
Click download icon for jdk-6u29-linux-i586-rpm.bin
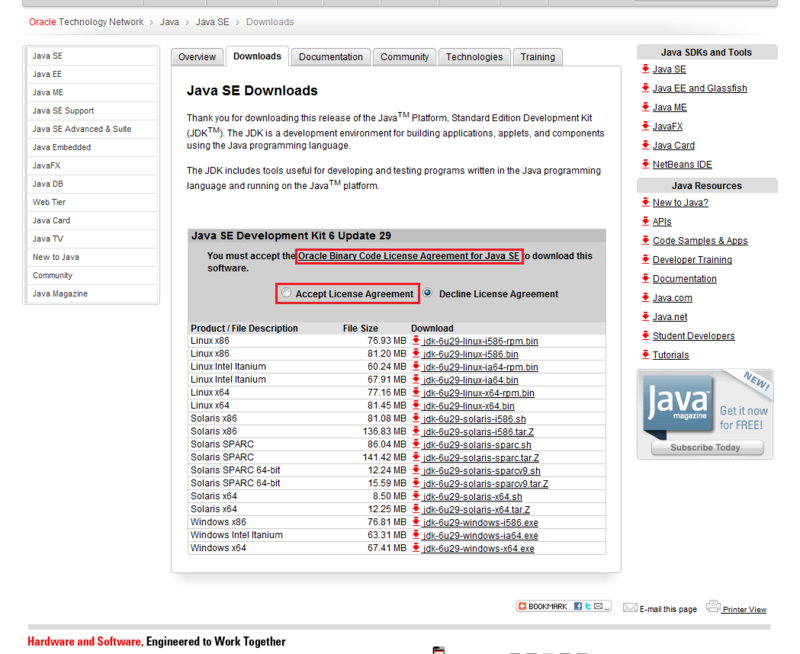[416, 340]
